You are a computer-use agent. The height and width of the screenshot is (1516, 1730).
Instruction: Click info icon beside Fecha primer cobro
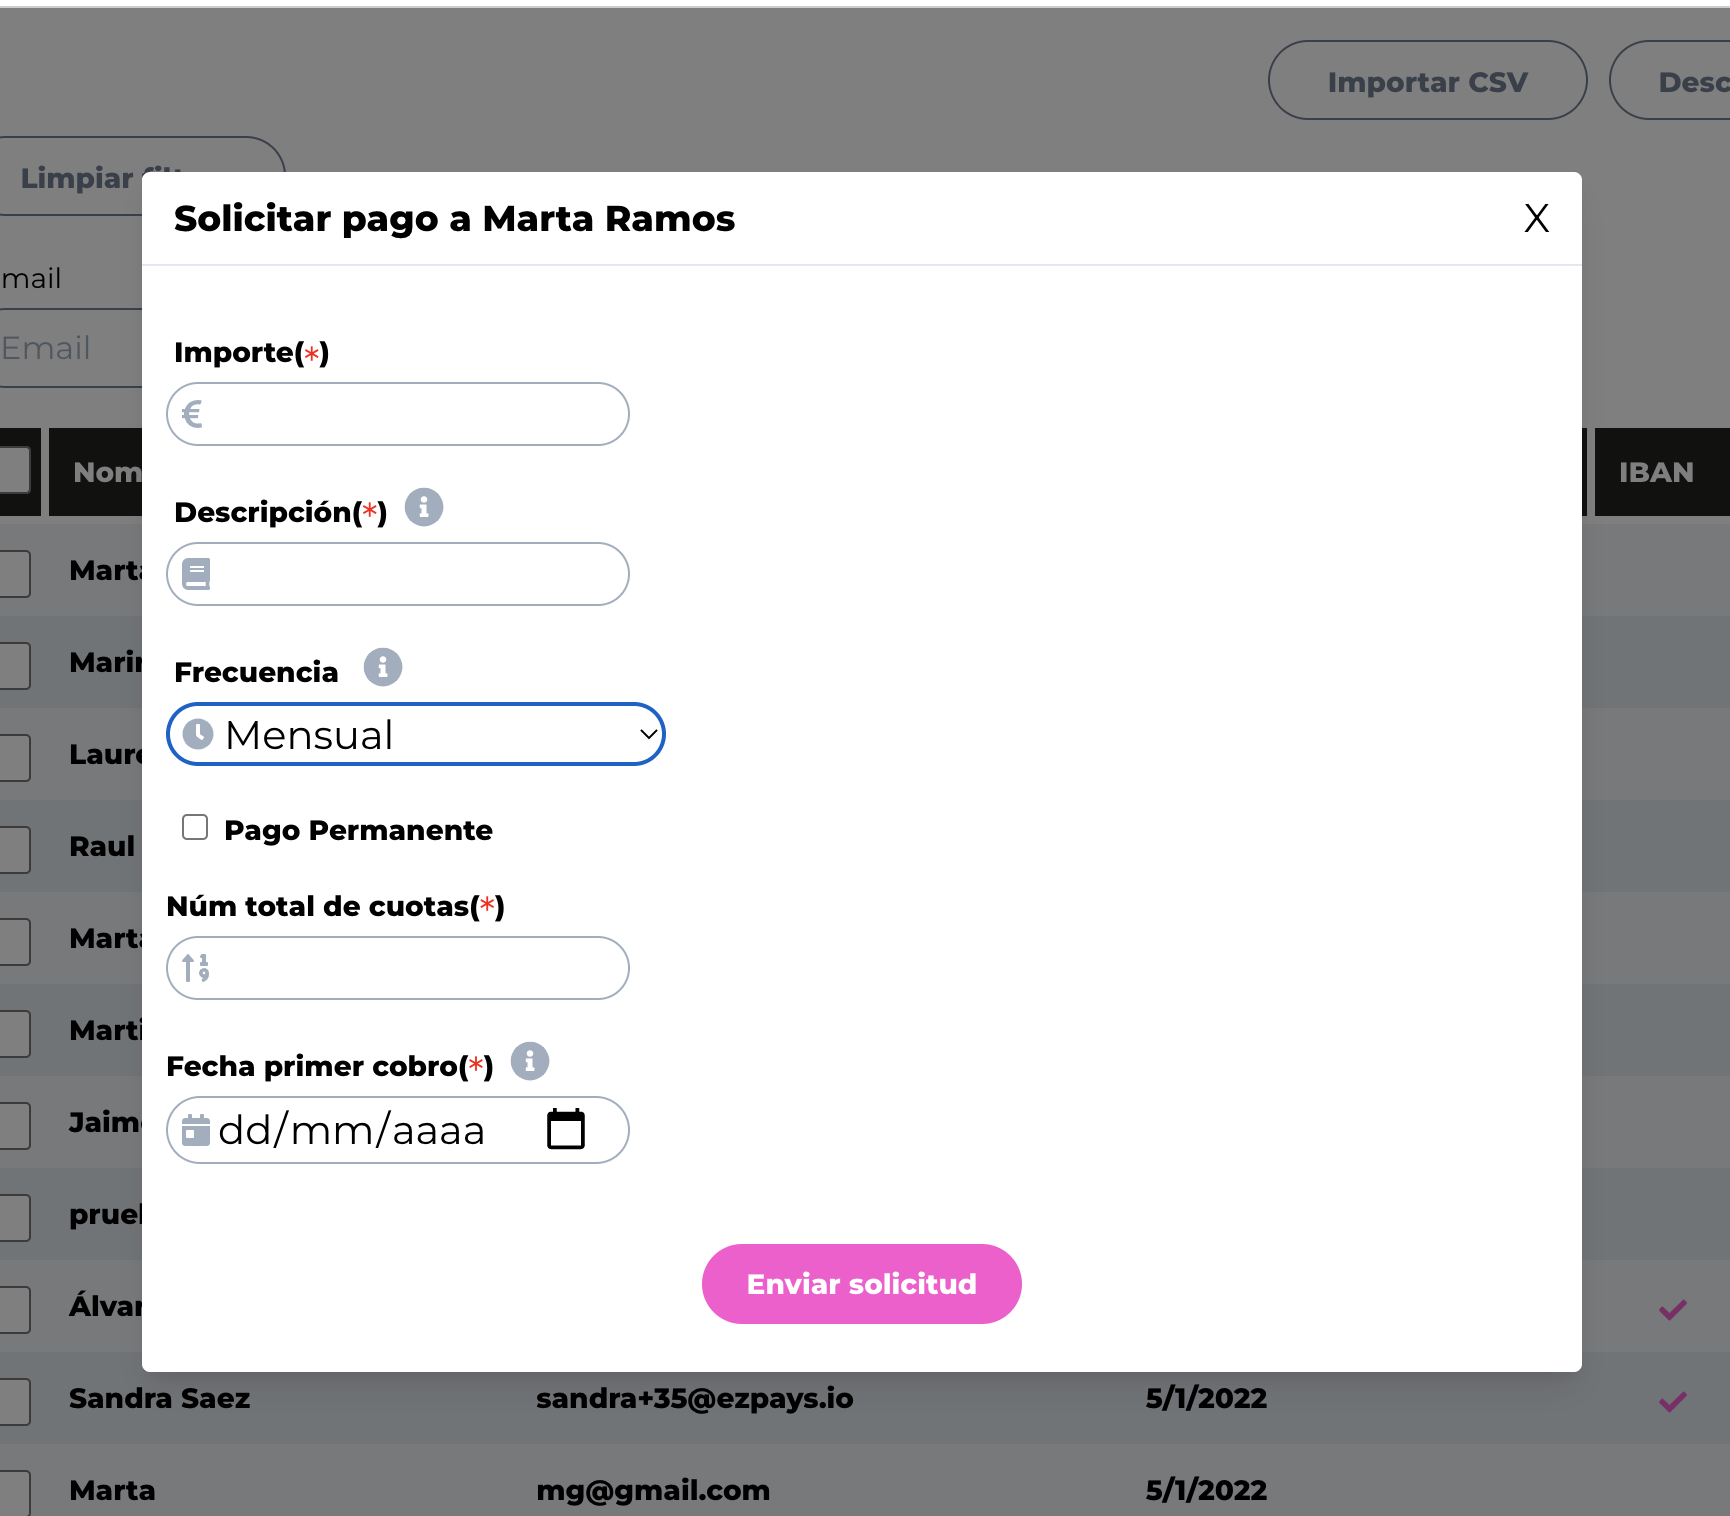[x=529, y=1061]
